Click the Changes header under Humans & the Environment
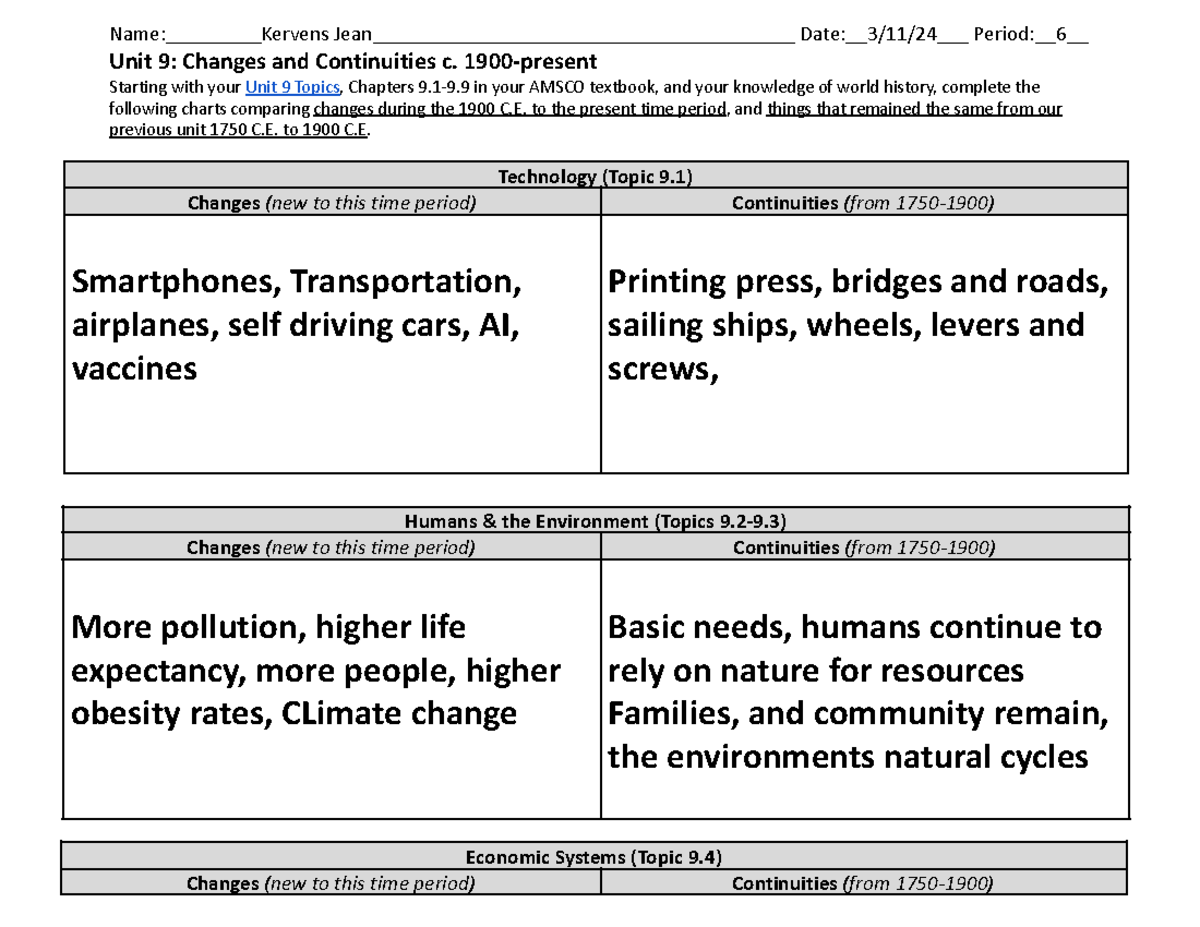 332,547
